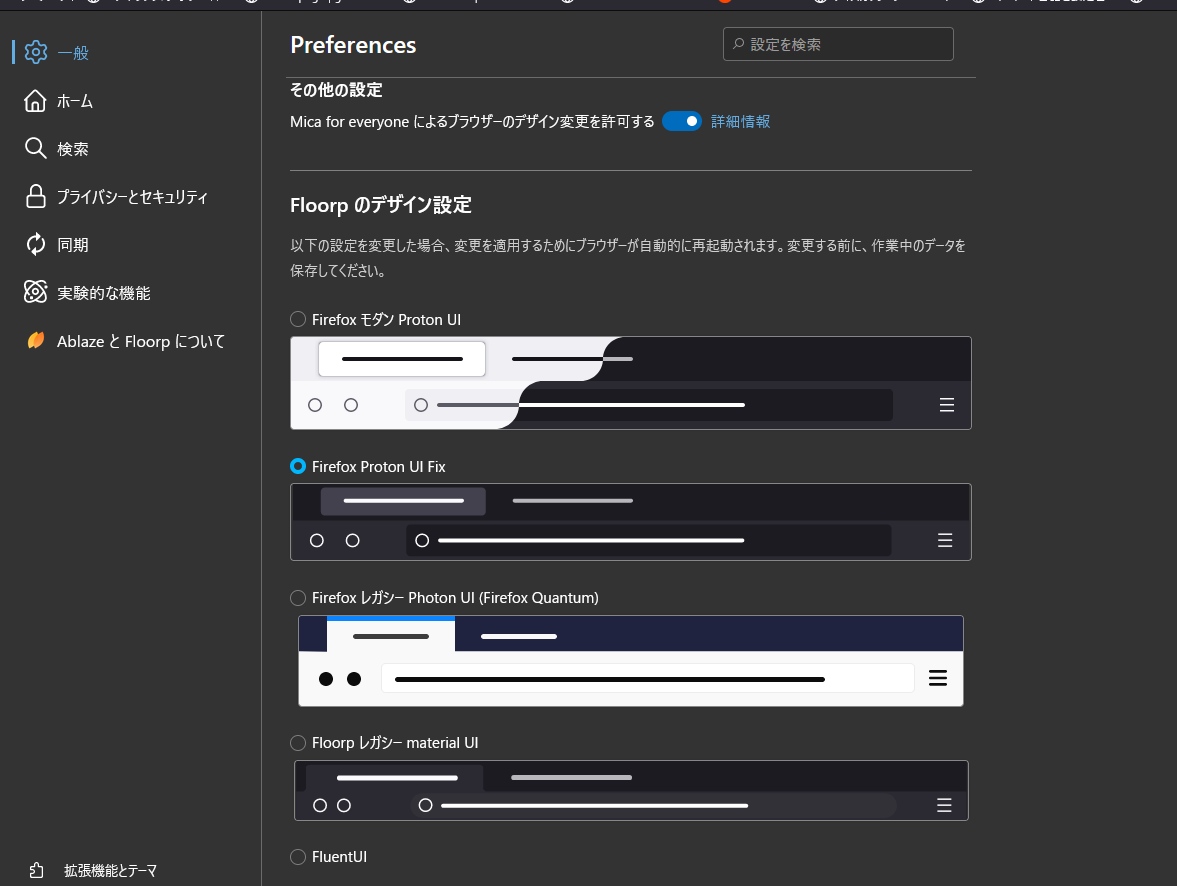Open 拡張機能とテーマ link
The width and height of the screenshot is (1177, 886).
[110, 870]
